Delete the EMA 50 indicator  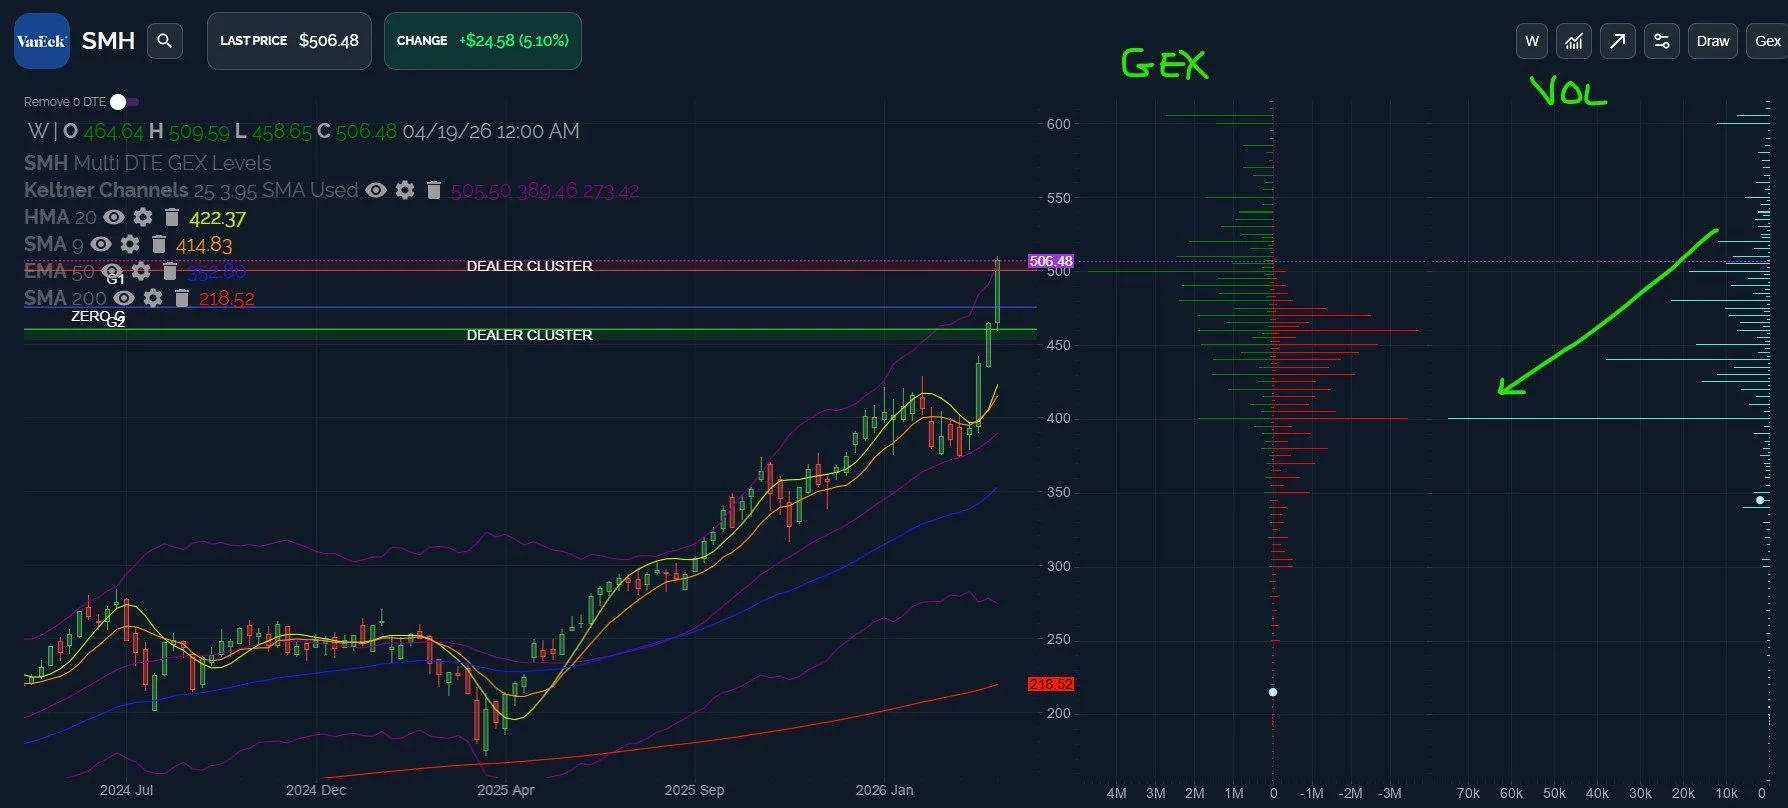point(170,271)
